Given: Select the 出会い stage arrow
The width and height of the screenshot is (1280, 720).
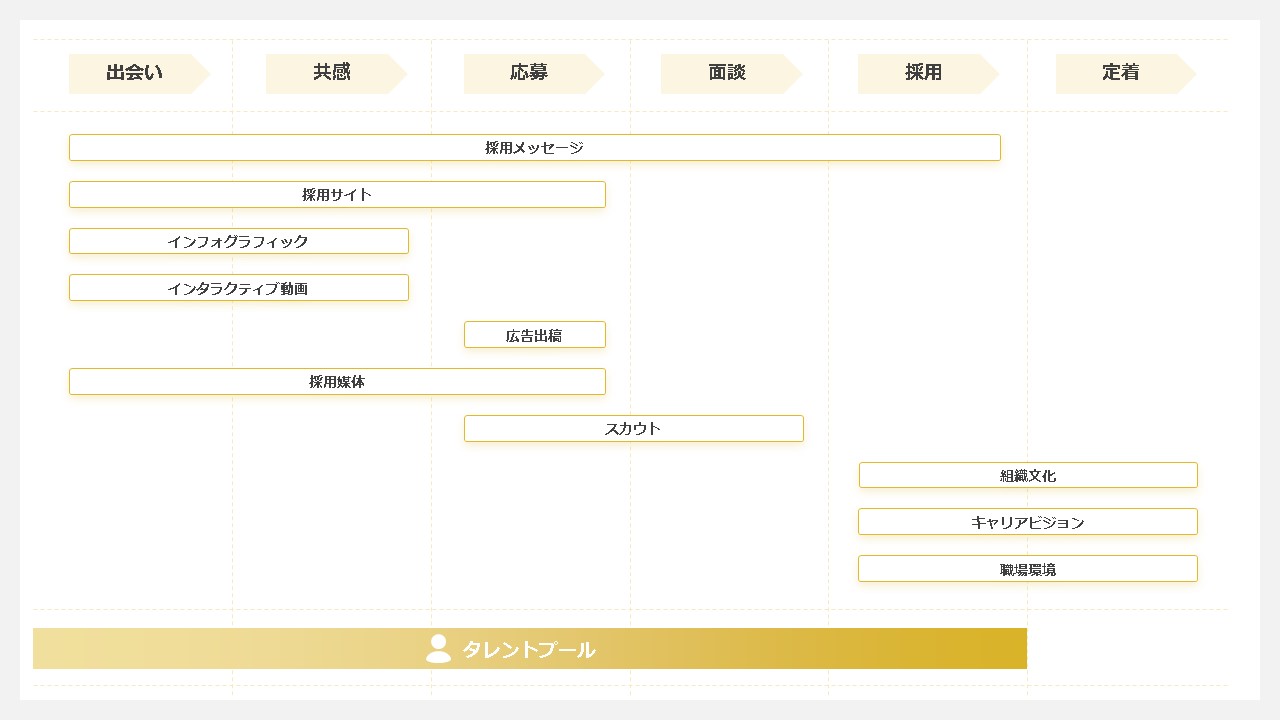Looking at the screenshot, I should pos(133,73).
